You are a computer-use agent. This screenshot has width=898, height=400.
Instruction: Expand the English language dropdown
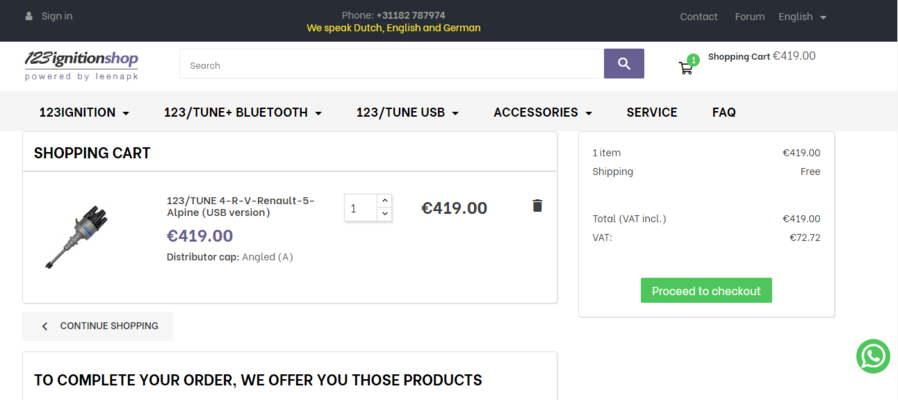[x=802, y=17]
